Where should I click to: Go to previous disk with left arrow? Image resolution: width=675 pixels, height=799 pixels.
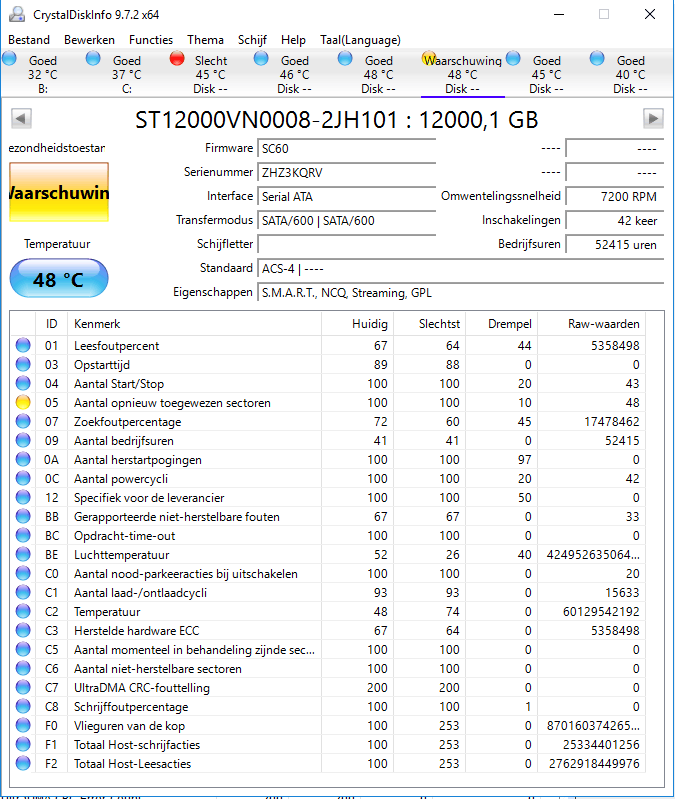point(21,119)
